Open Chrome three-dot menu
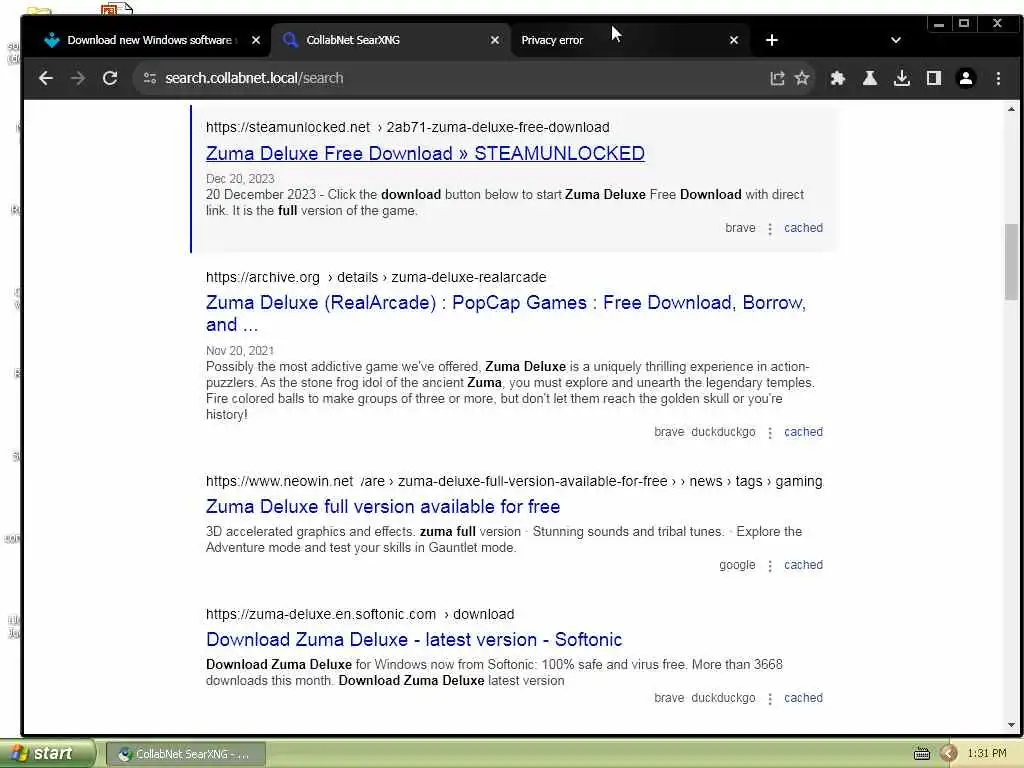The height and width of the screenshot is (768, 1024). 998,78
